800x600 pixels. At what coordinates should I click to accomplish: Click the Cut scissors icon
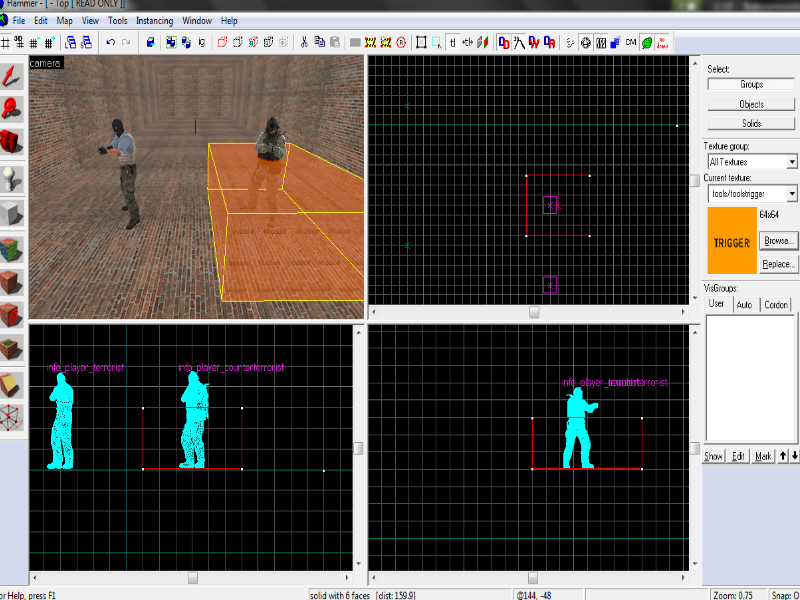coord(304,42)
